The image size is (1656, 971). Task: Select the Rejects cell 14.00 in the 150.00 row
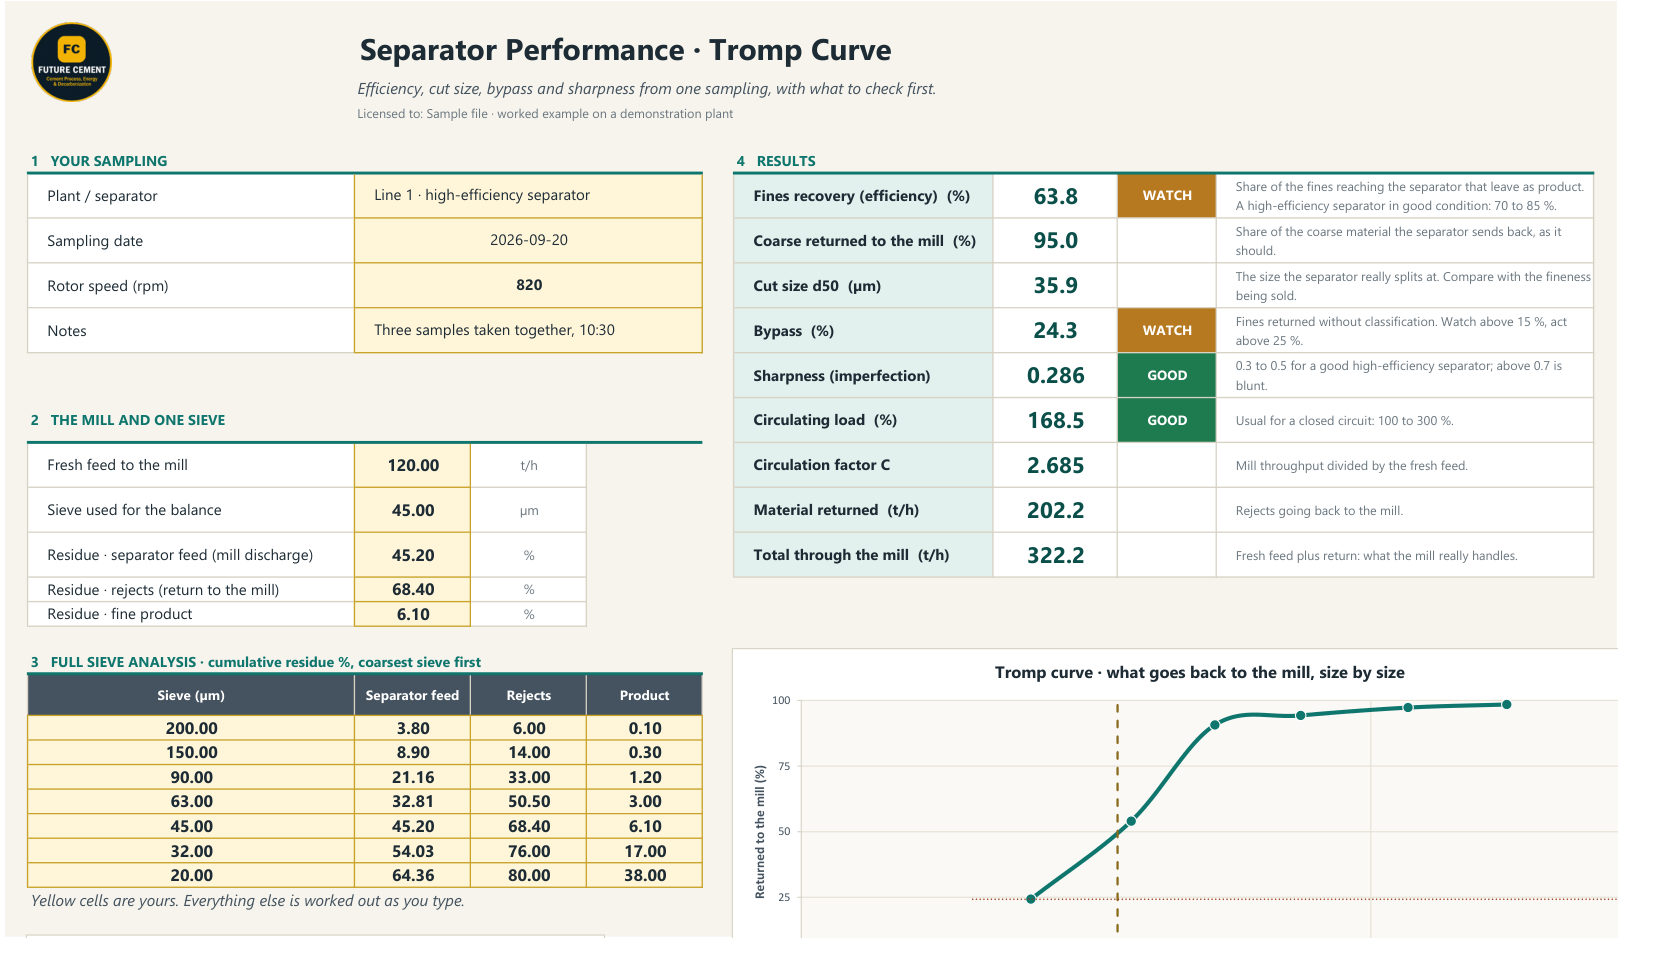point(528,752)
